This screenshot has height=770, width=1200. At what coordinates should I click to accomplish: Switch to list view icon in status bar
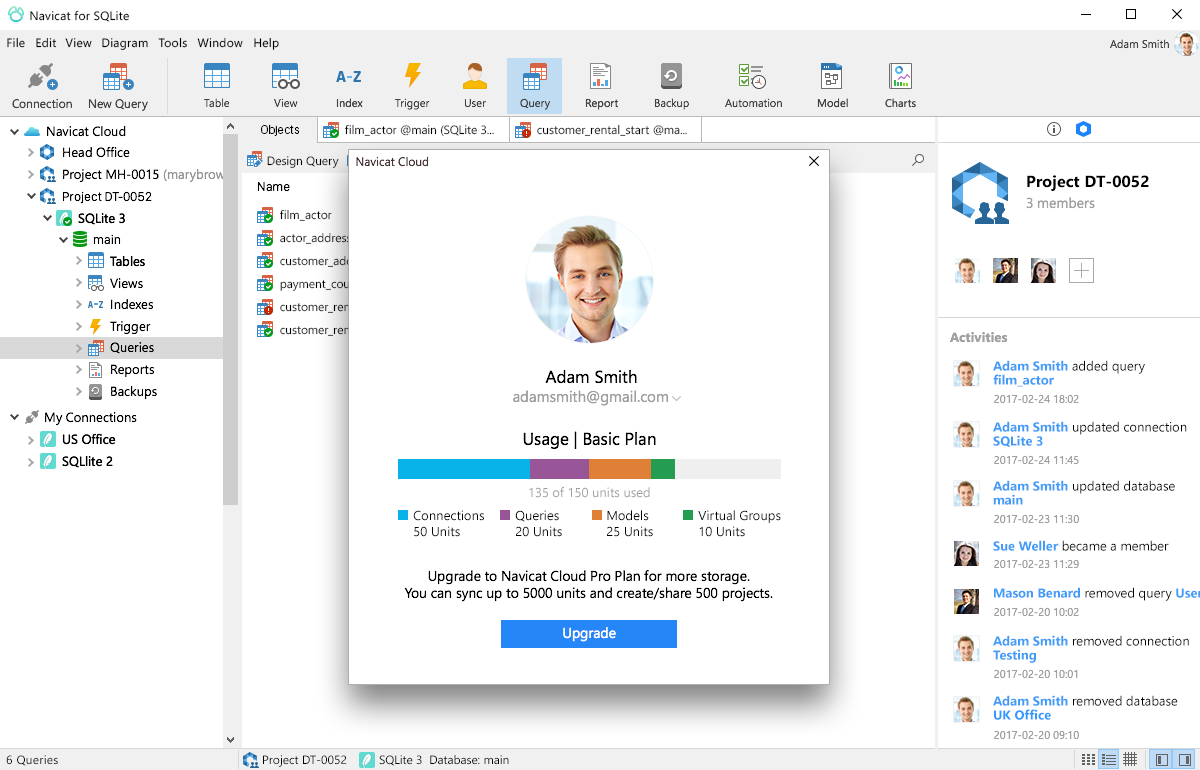click(1088, 760)
